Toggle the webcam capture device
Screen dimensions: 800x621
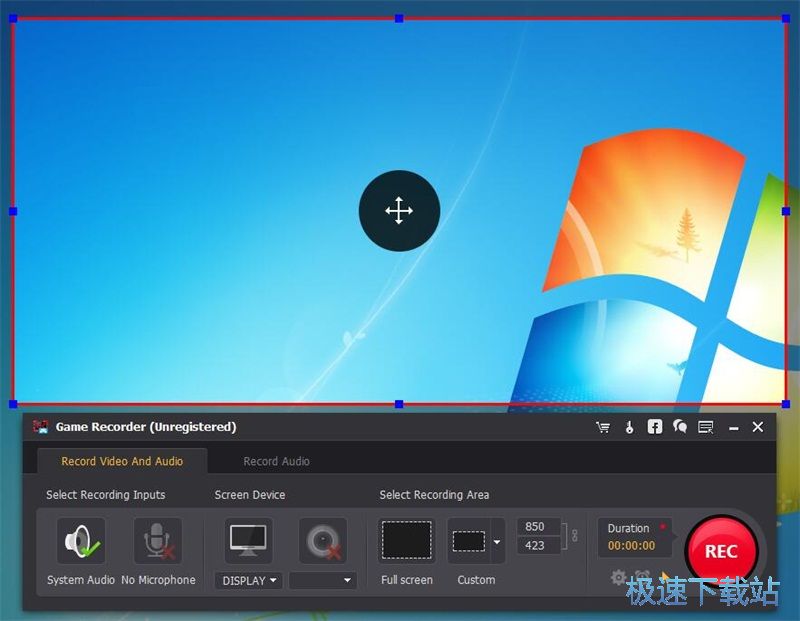(x=323, y=541)
